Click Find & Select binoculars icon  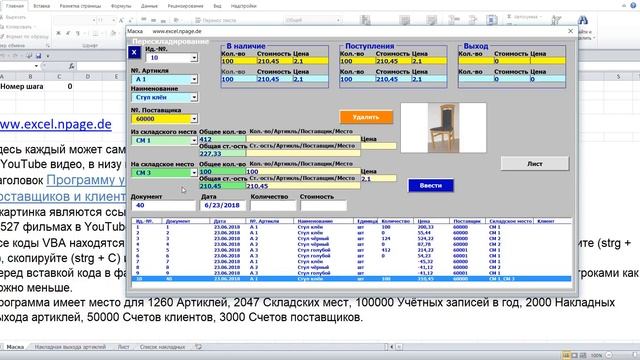click(x=583, y=20)
